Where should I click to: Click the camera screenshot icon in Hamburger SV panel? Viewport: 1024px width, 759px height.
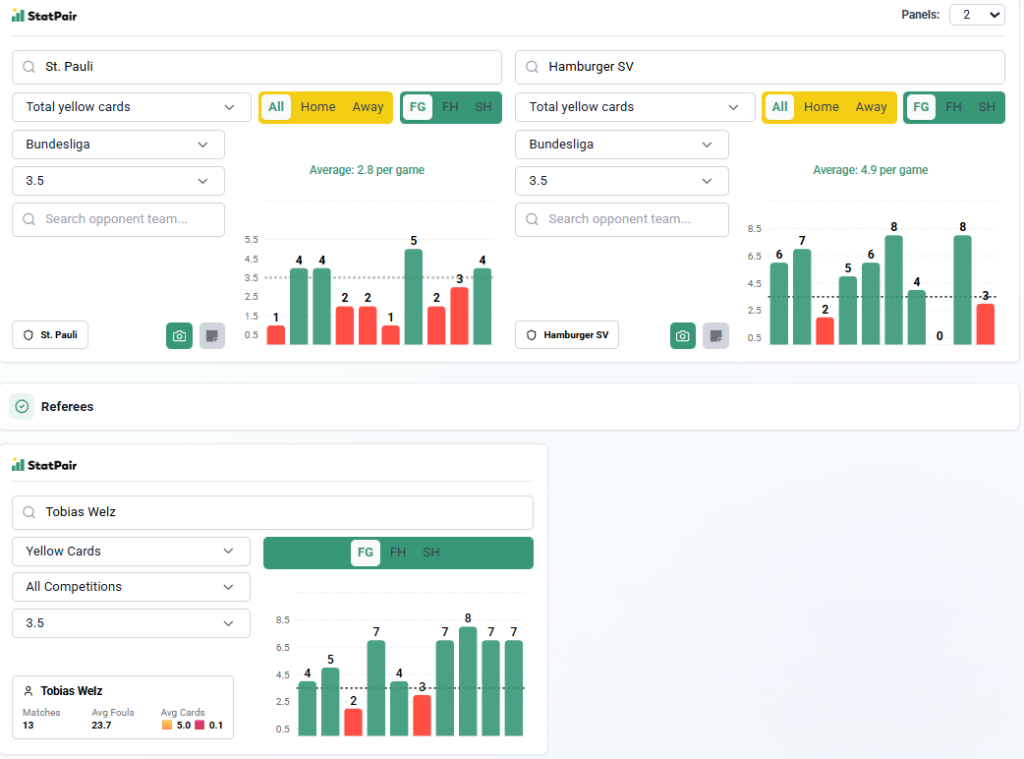point(682,336)
